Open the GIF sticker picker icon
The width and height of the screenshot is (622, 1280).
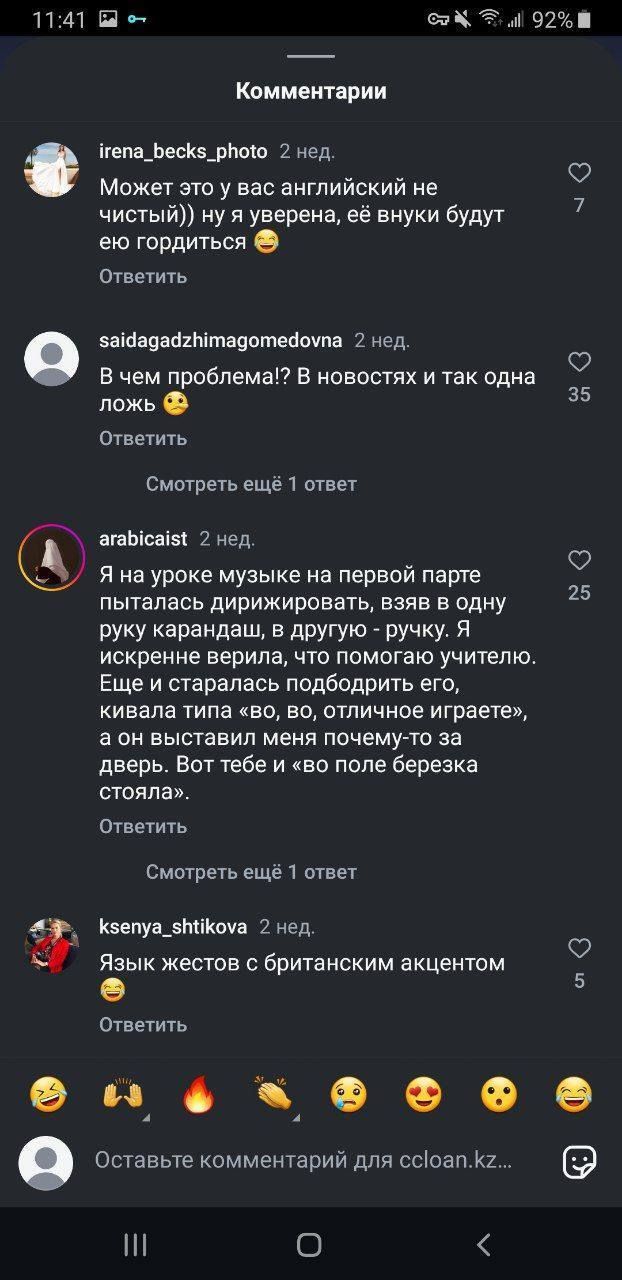pos(580,1161)
